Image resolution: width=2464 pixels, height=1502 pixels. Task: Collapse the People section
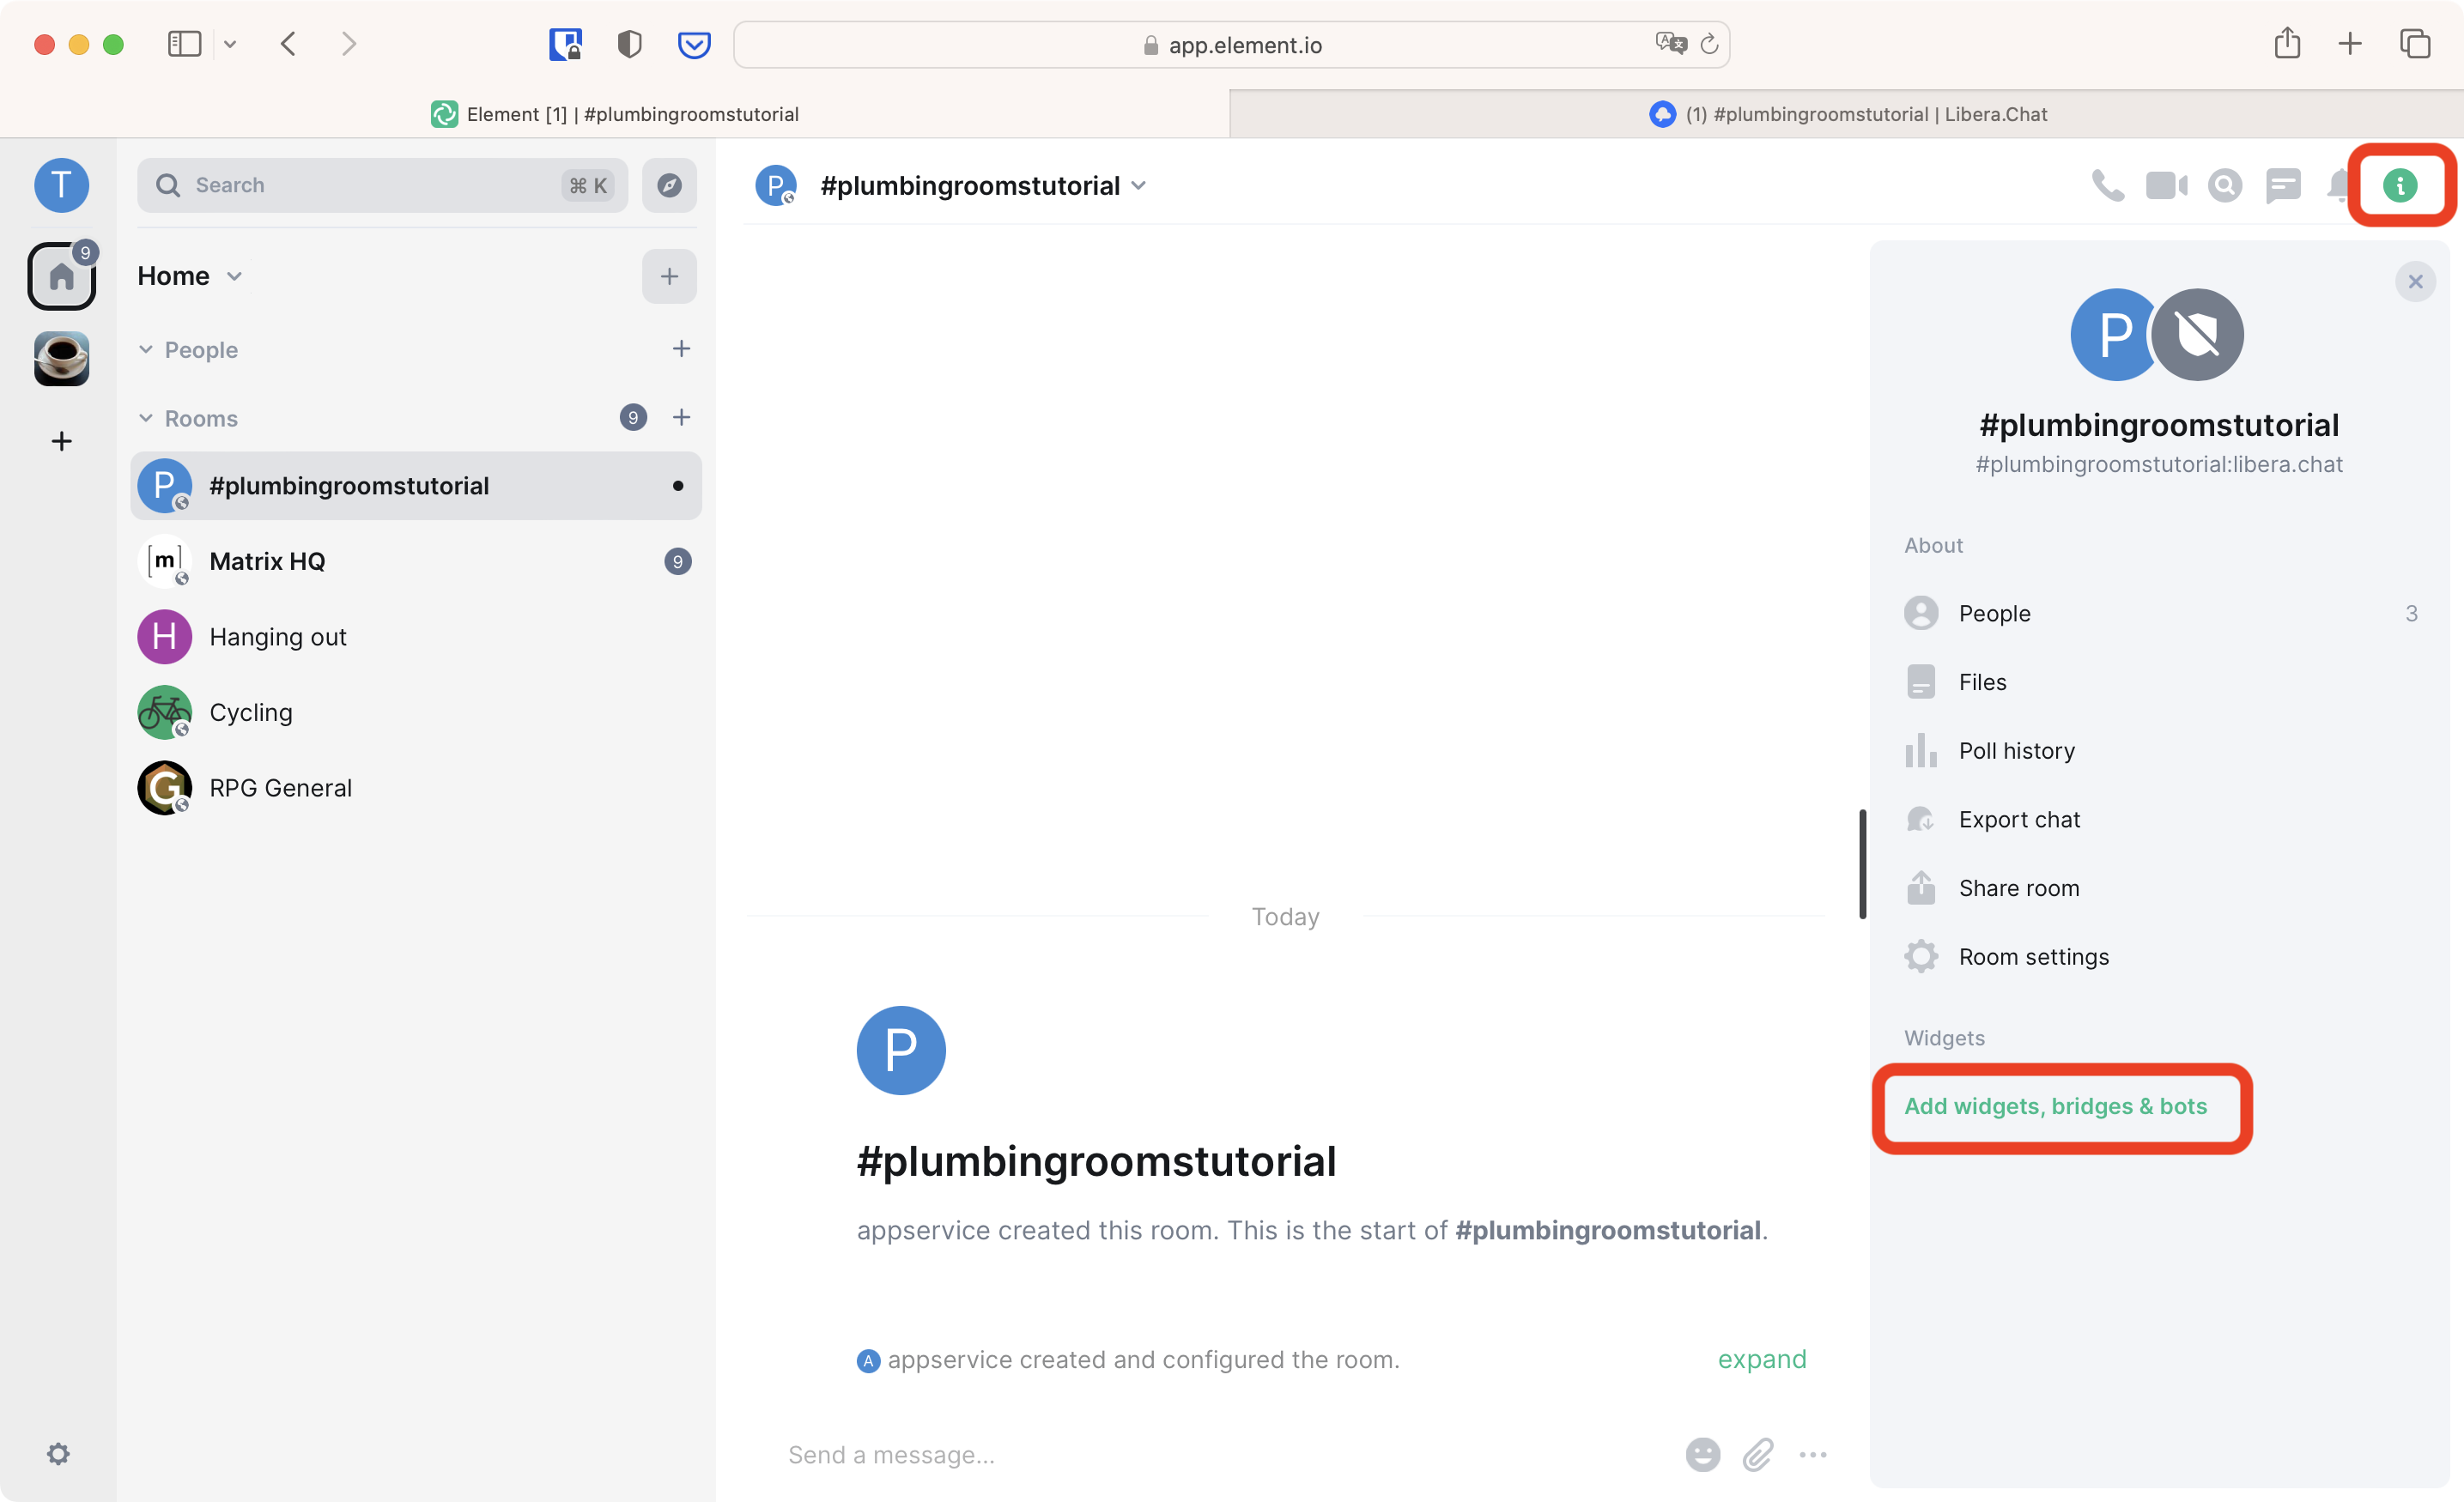point(147,349)
